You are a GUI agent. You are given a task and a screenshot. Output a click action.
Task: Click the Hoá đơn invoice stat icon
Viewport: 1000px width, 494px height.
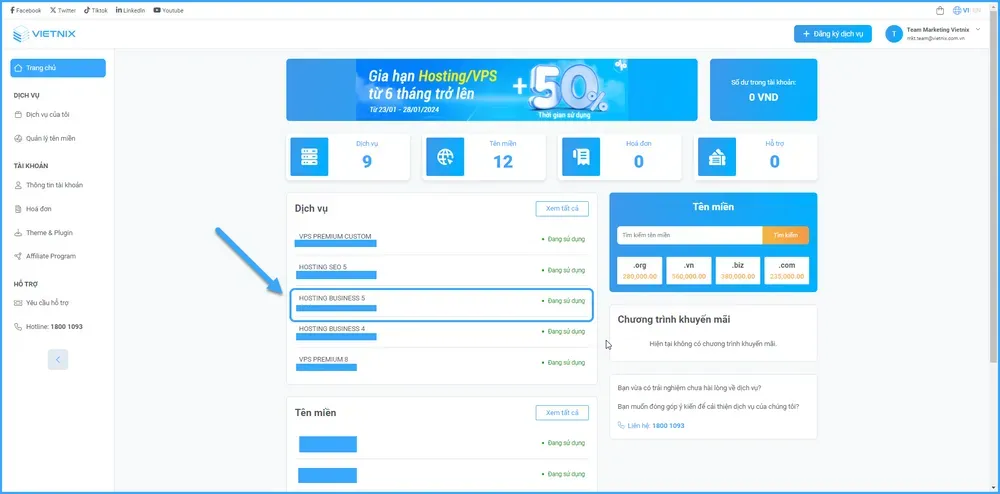[580, 157]
